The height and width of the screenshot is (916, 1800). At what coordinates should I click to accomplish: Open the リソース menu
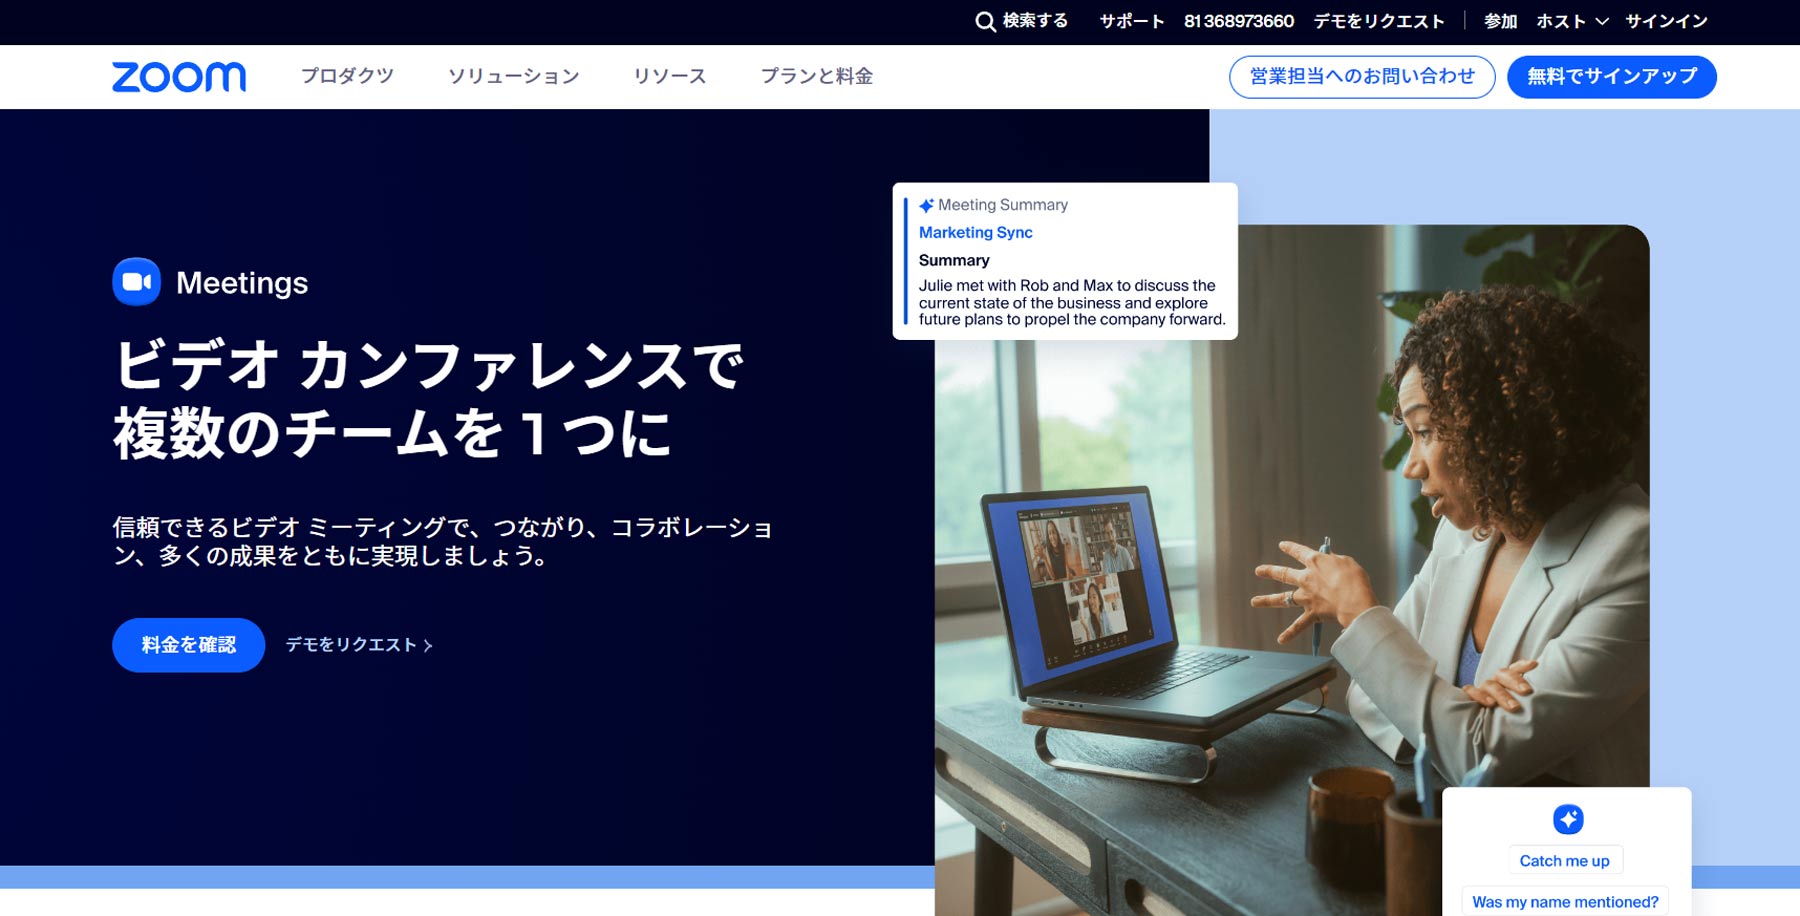670,76
